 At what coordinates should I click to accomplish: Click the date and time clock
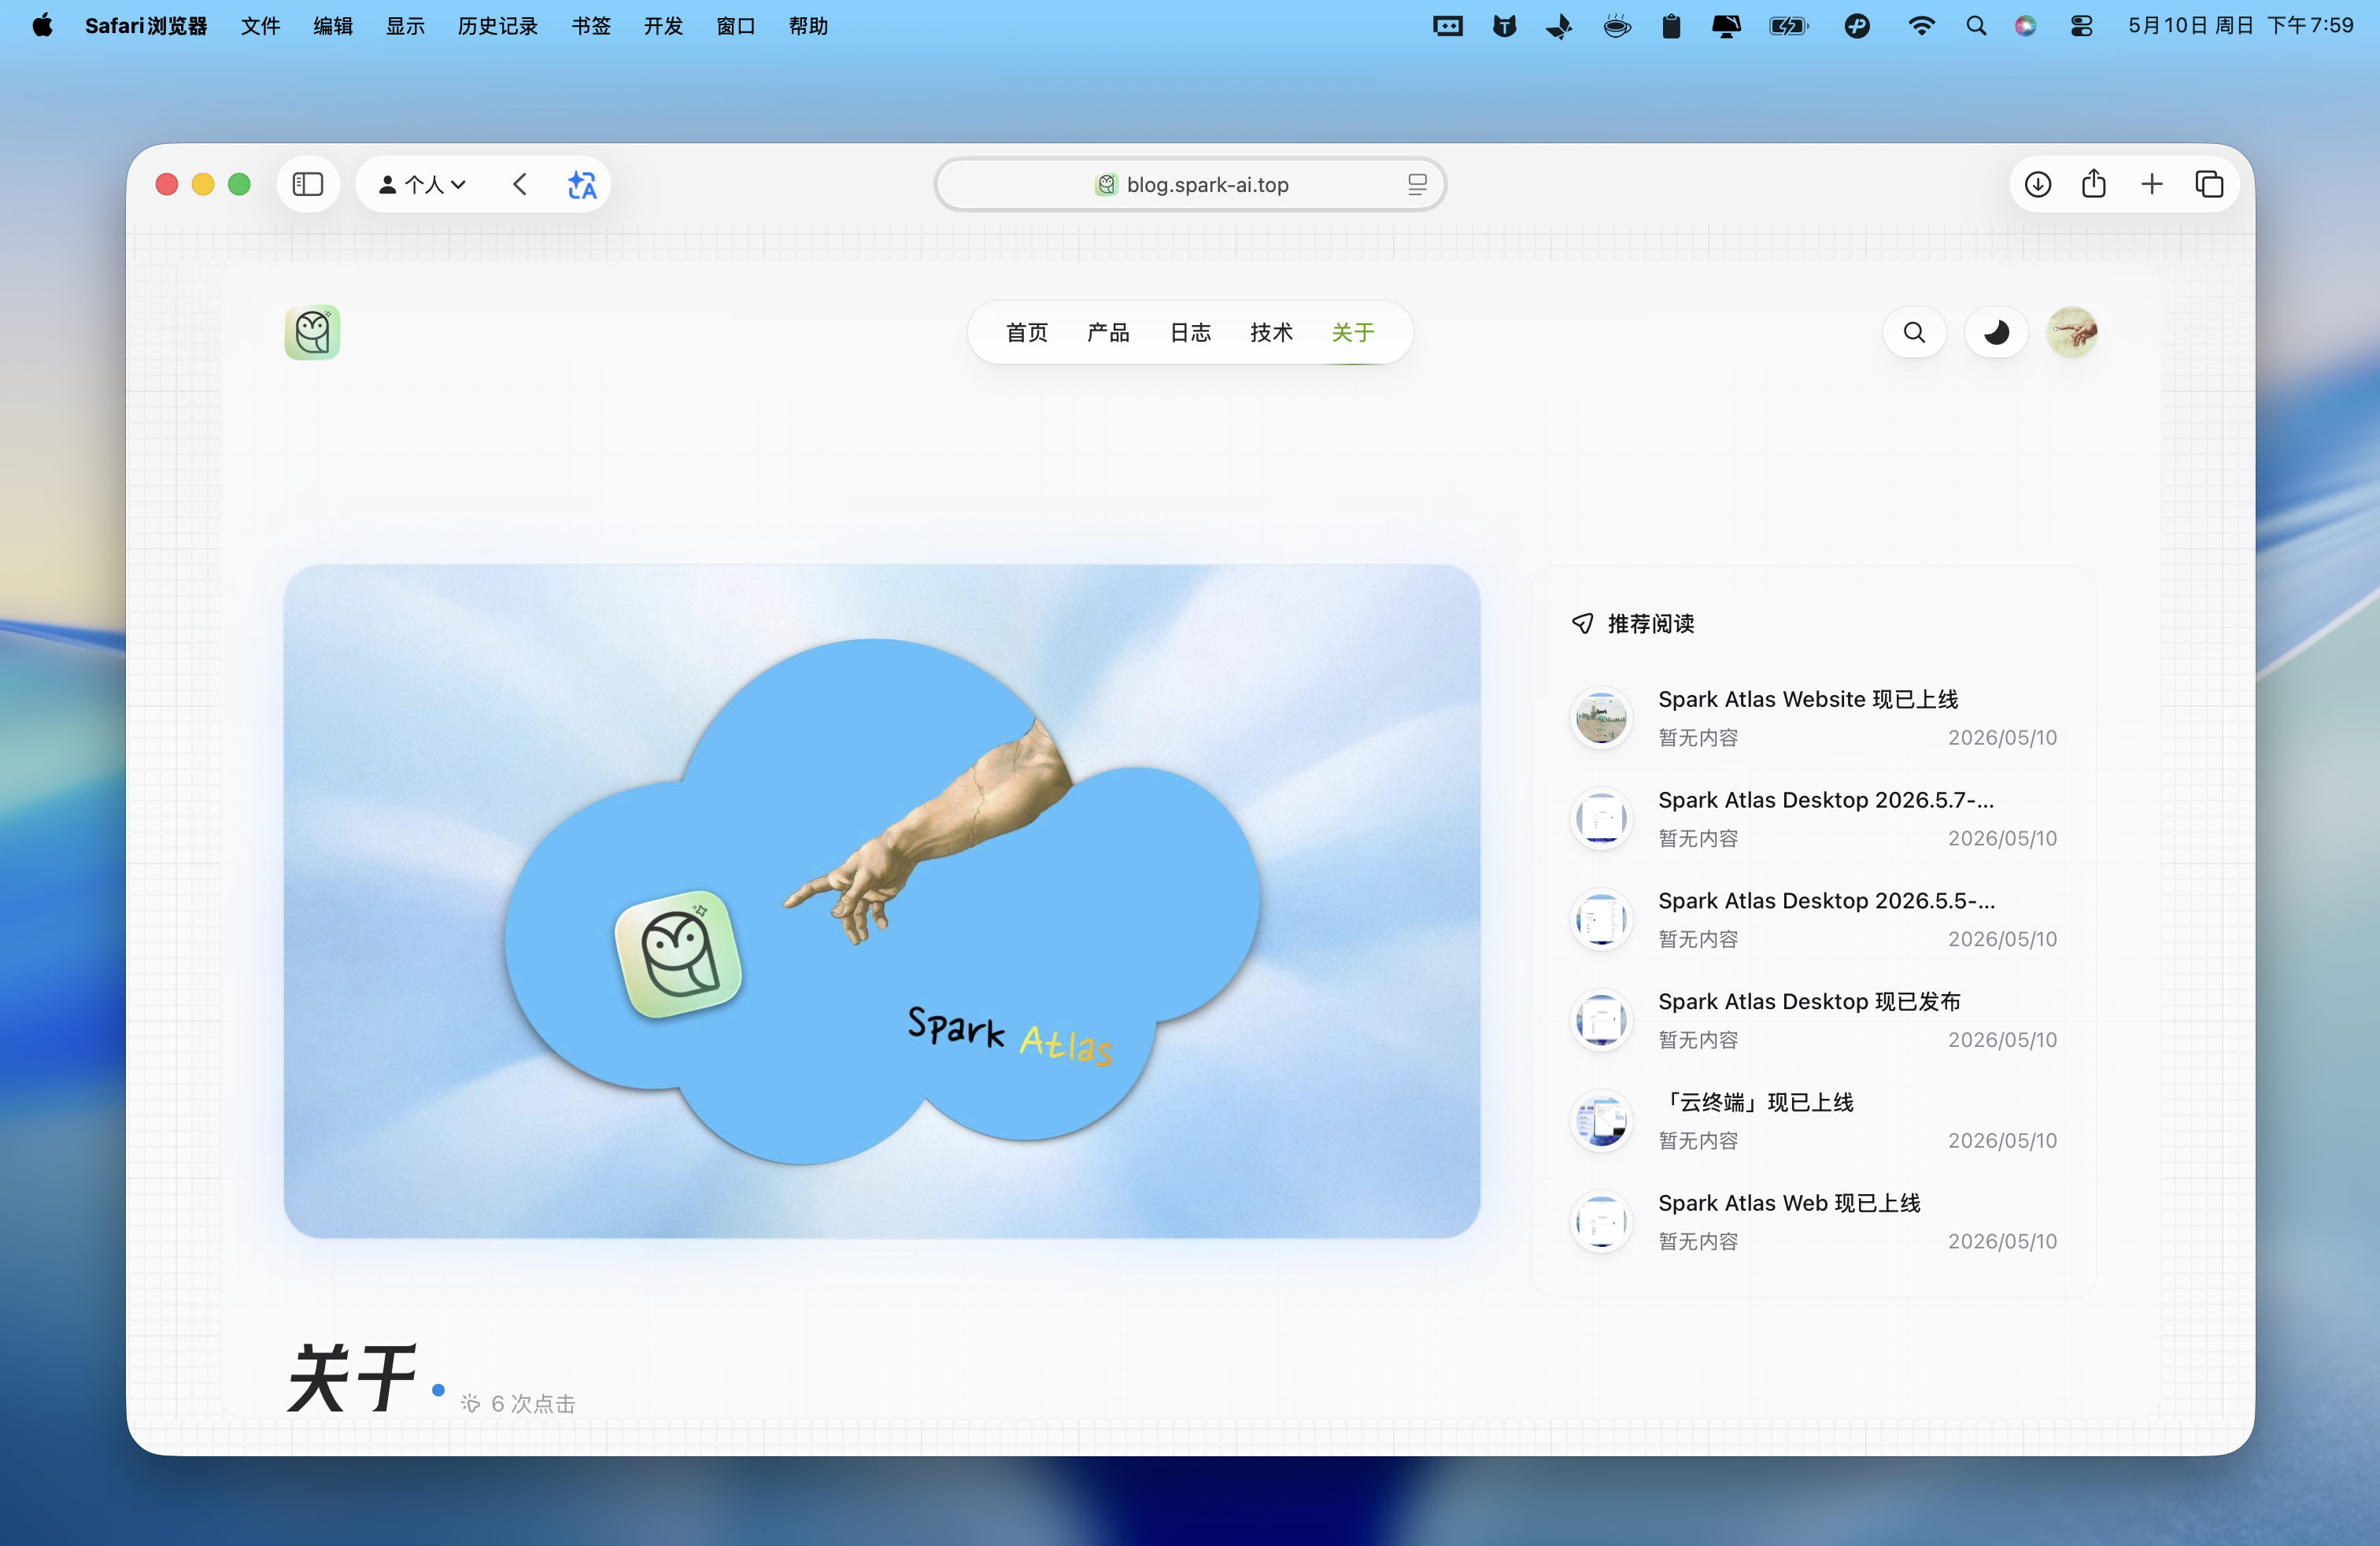pyautogui.click(x=2241, y=26)
